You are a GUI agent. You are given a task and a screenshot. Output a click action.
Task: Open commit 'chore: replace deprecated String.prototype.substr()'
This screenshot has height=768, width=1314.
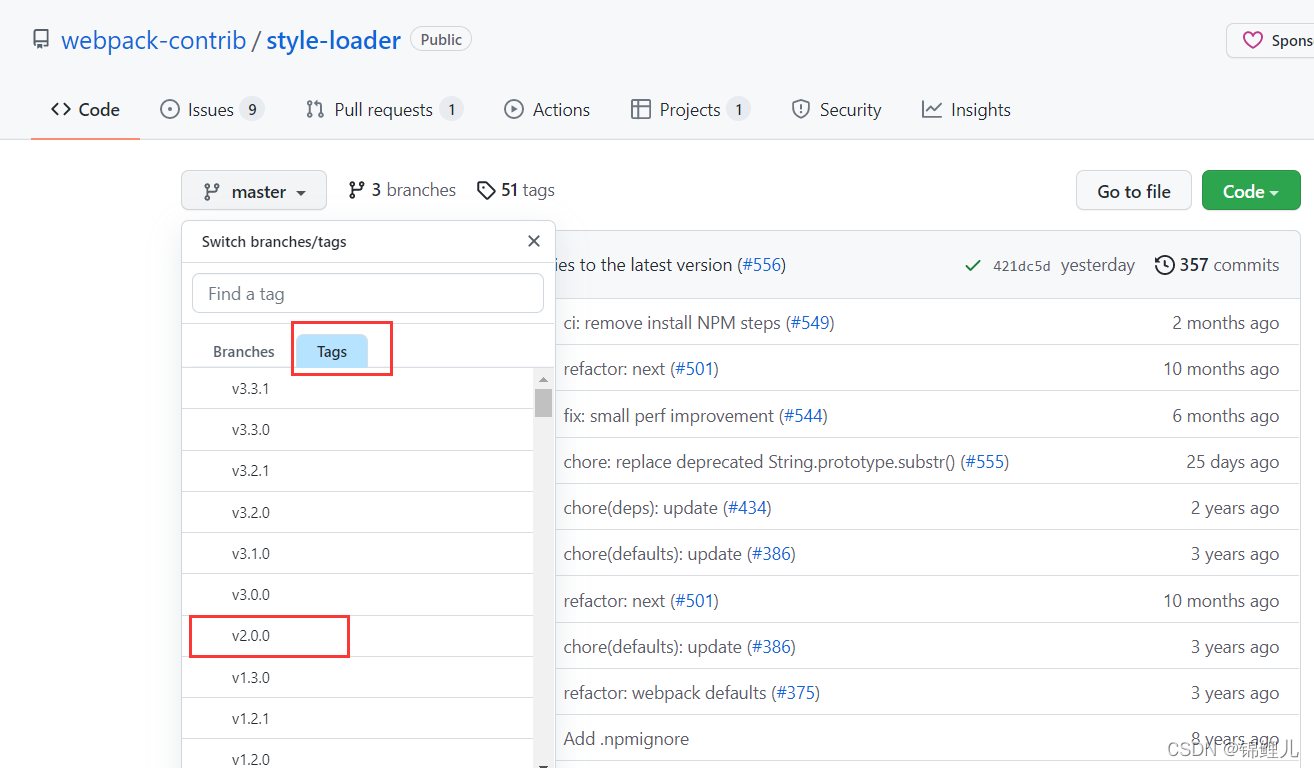pos(759,462)
